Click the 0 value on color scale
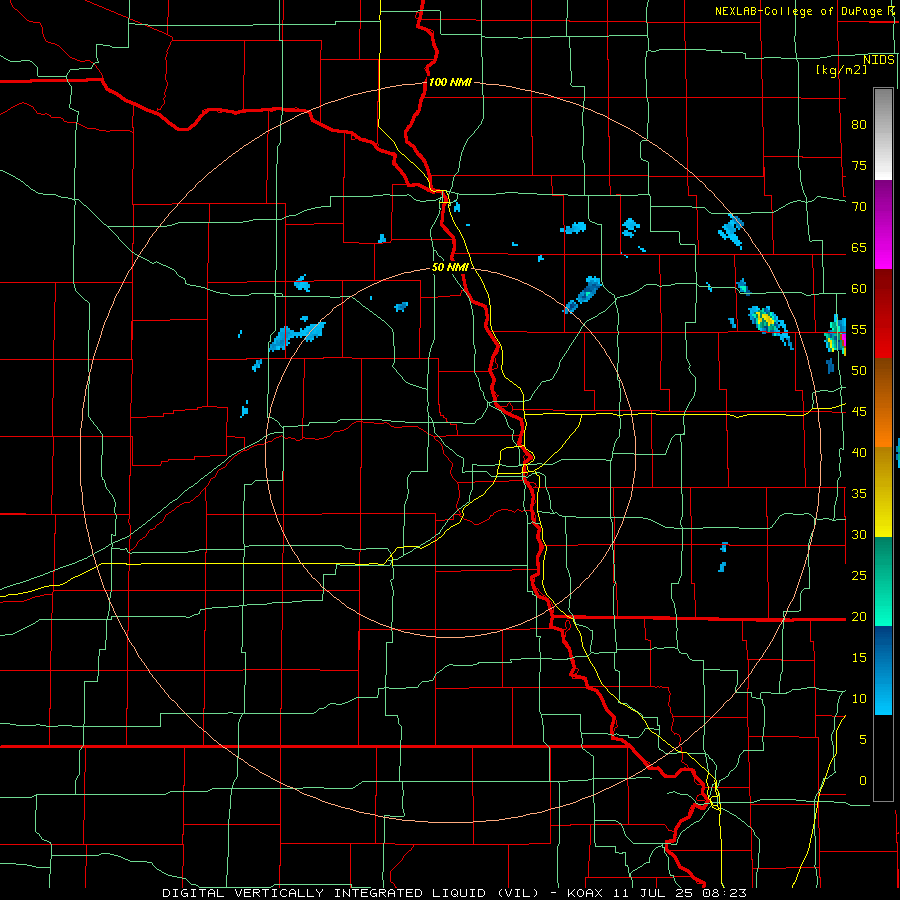 pos(863,781)
